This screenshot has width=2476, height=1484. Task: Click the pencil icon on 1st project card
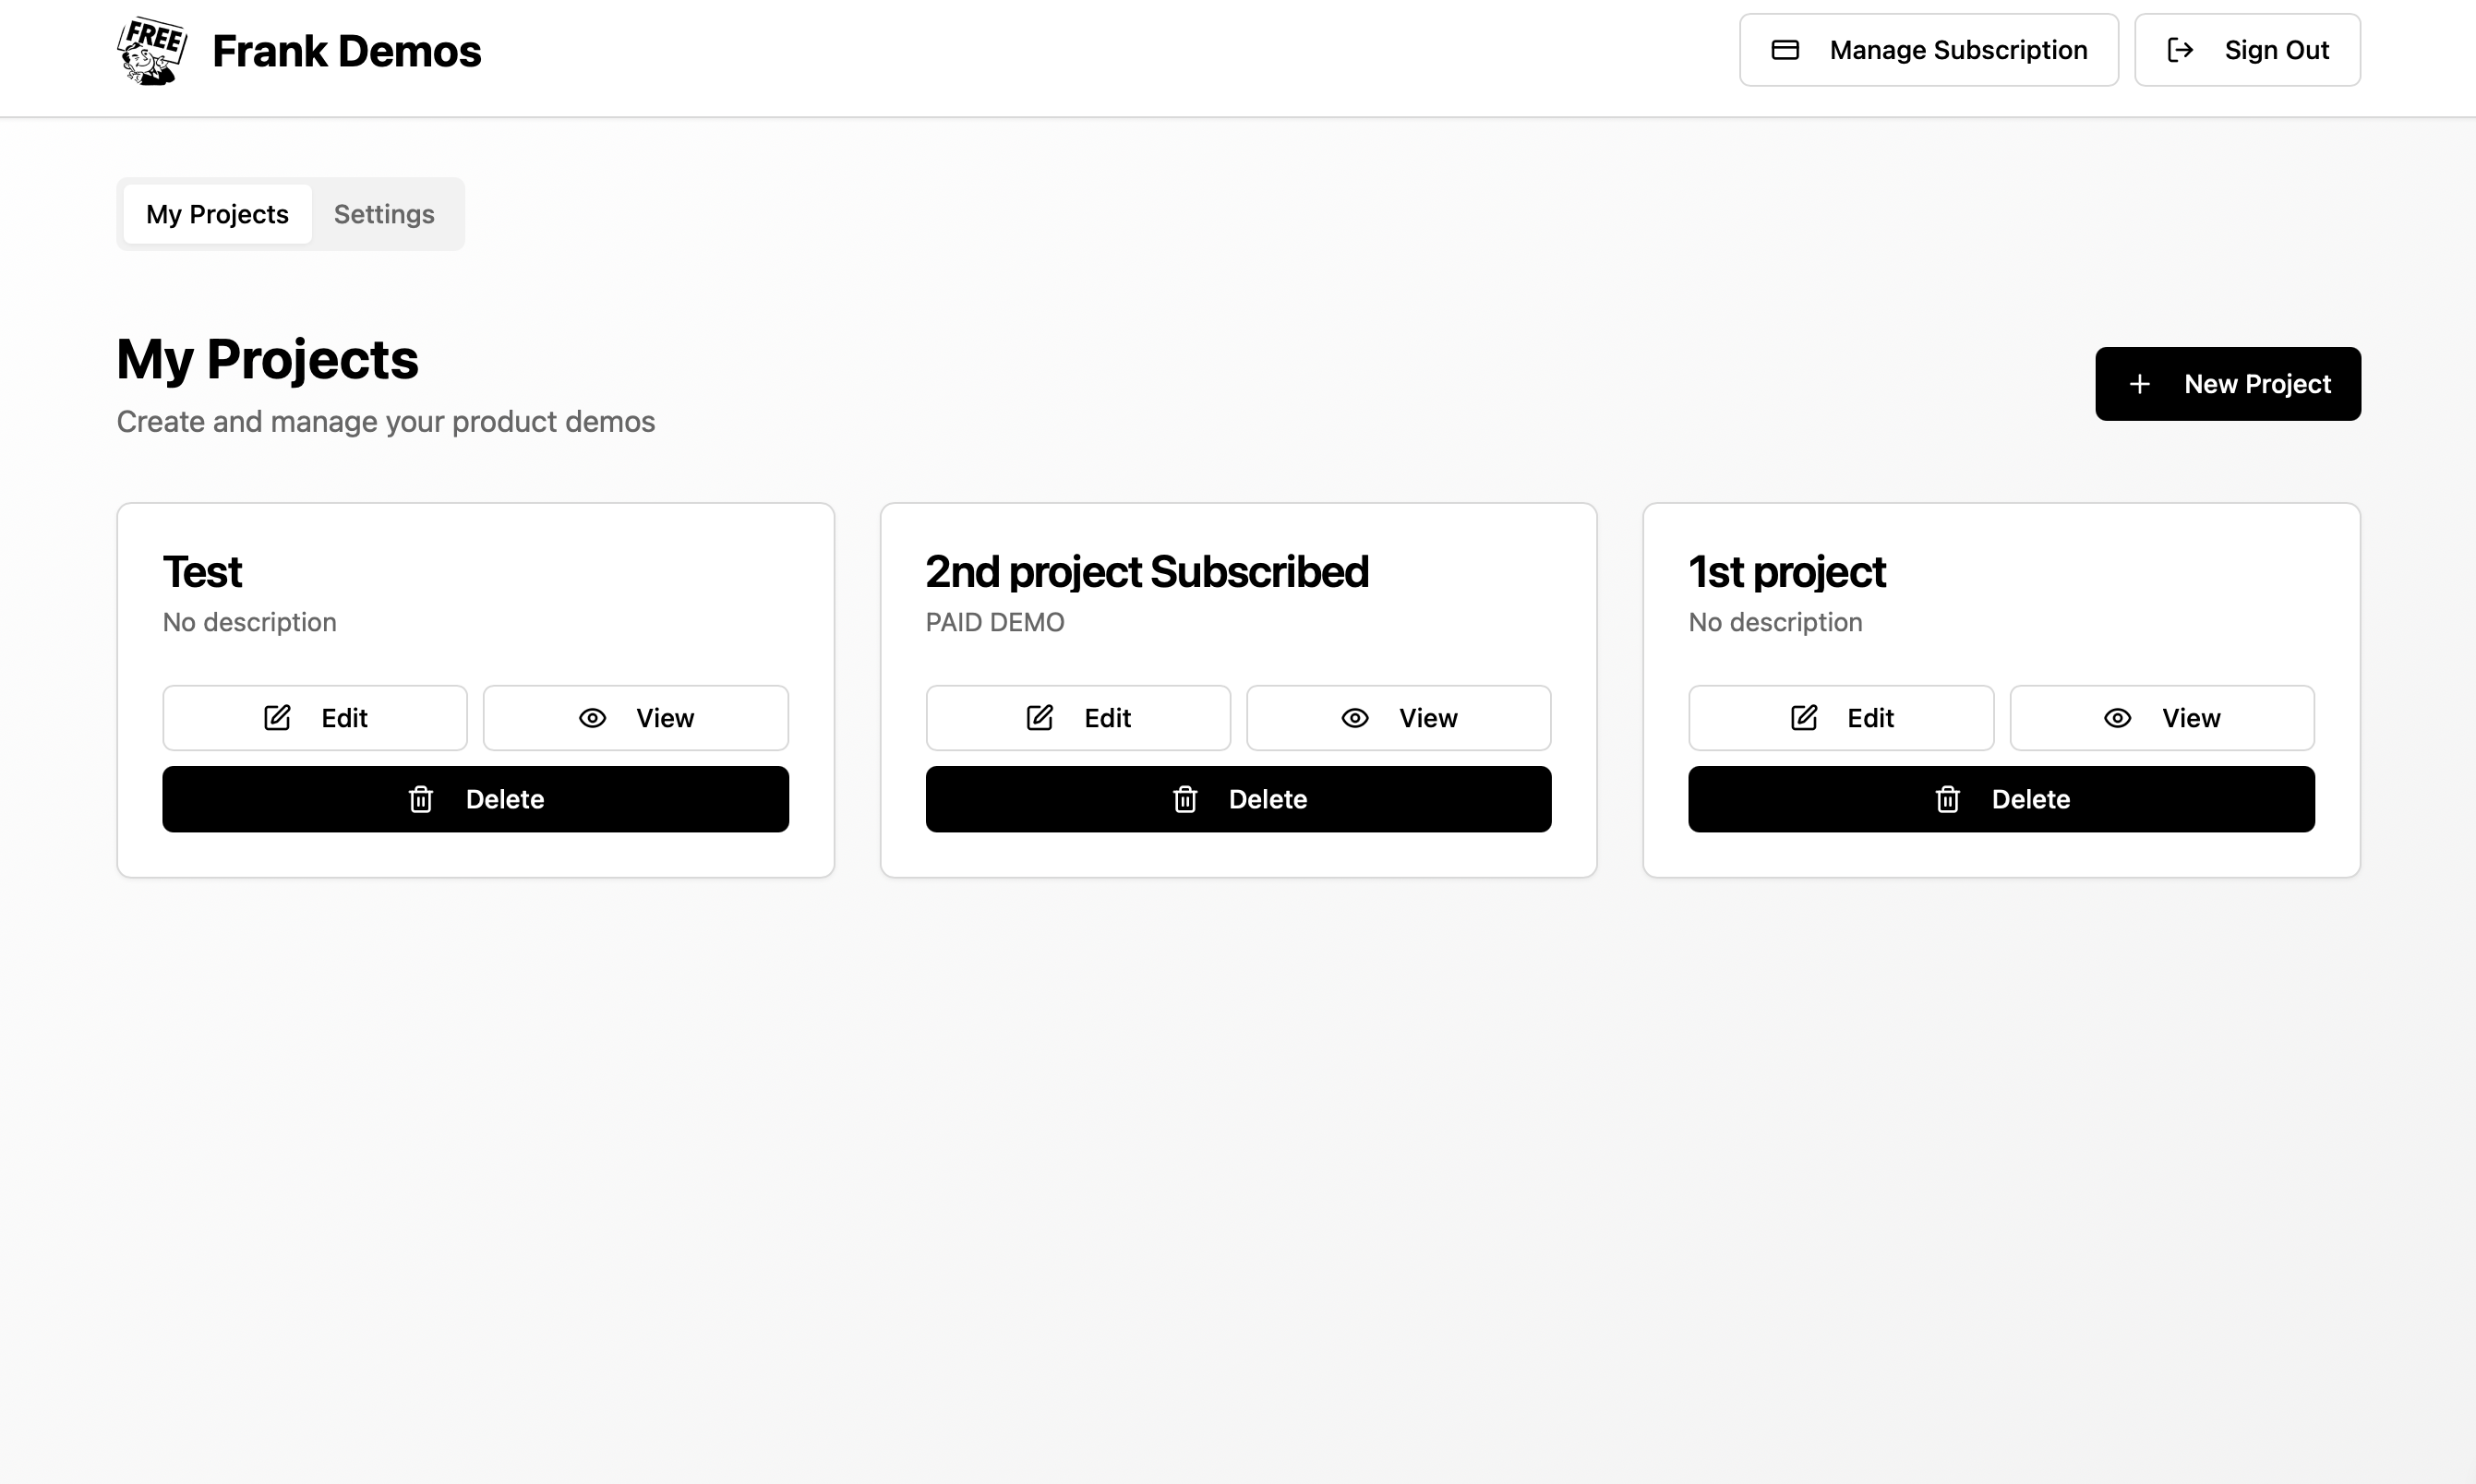[x=1804, y=718]
